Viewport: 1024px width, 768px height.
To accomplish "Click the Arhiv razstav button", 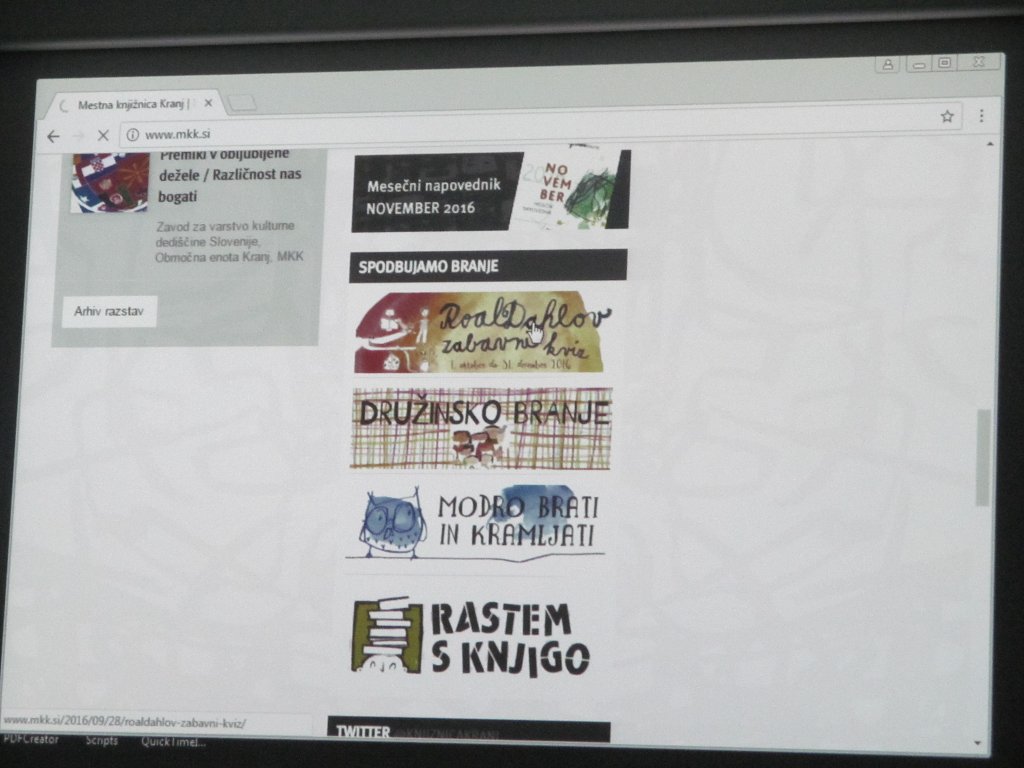I will click(x=109, y=312).
